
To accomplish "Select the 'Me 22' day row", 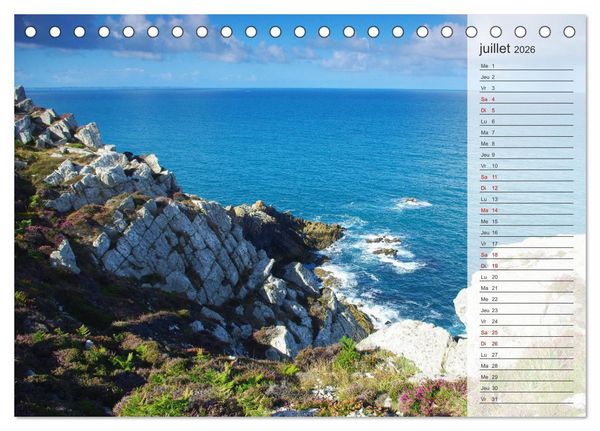I will [x=527, y=299].
